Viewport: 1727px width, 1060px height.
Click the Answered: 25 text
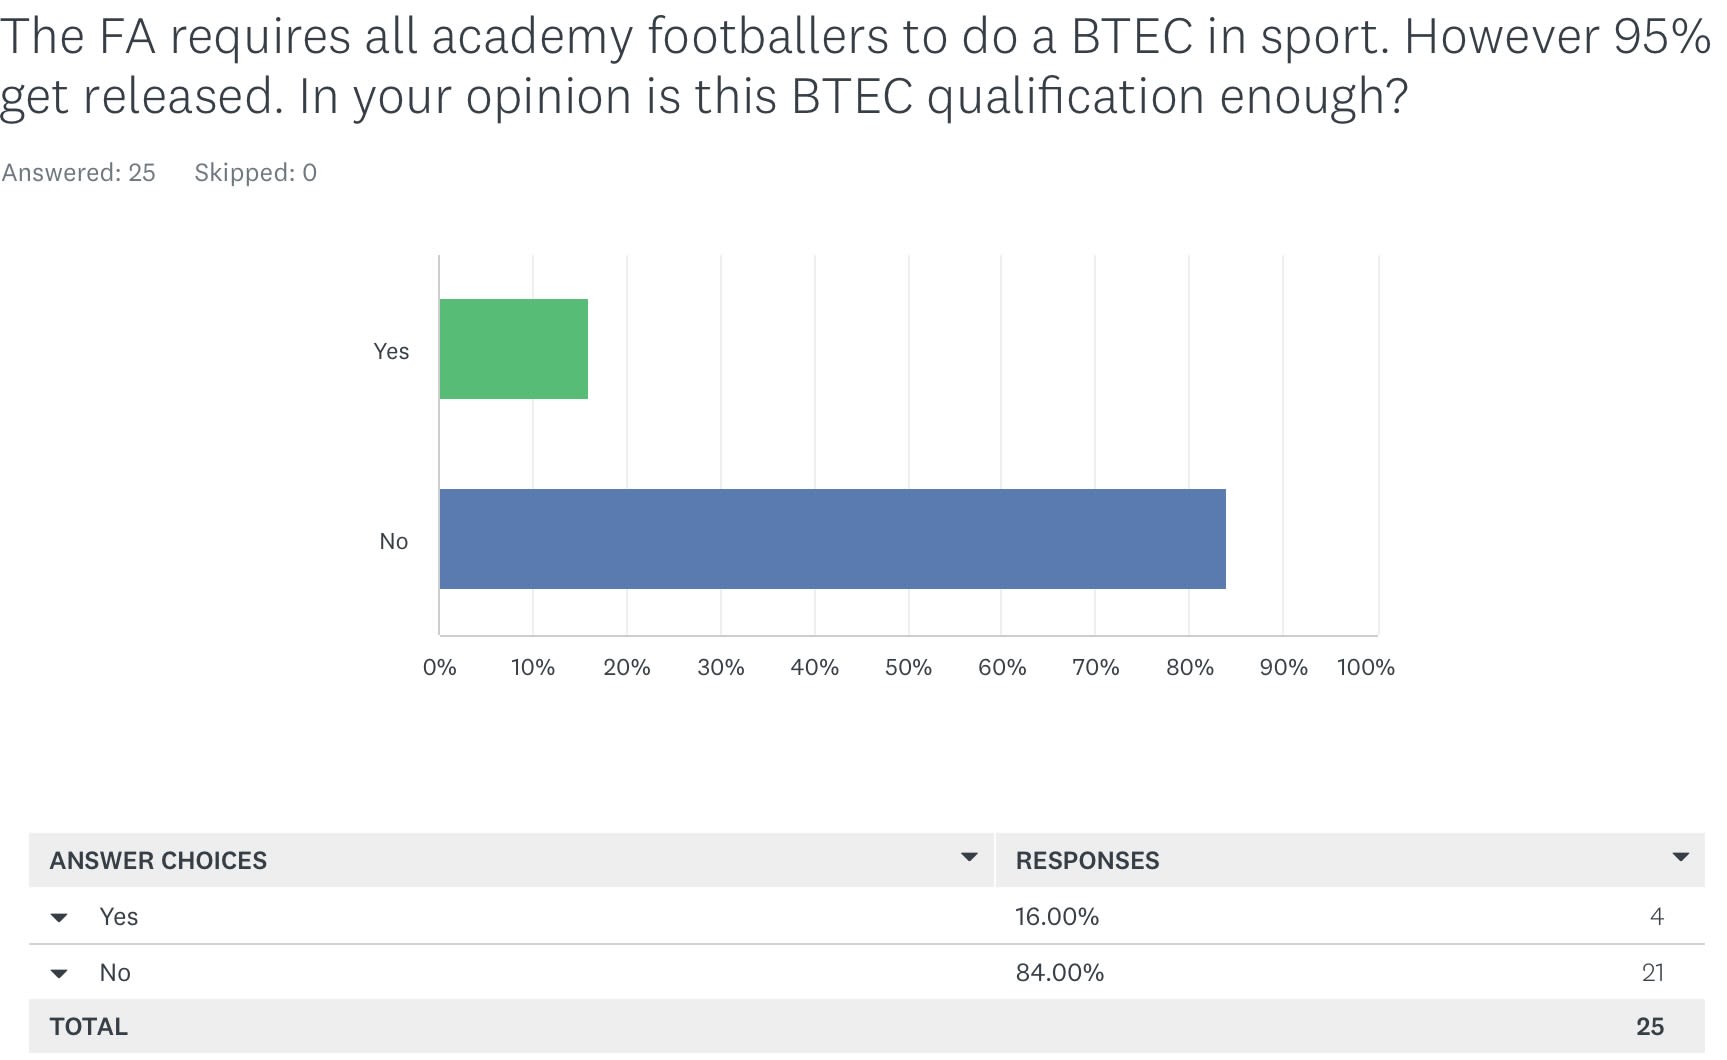click(79, 173)
